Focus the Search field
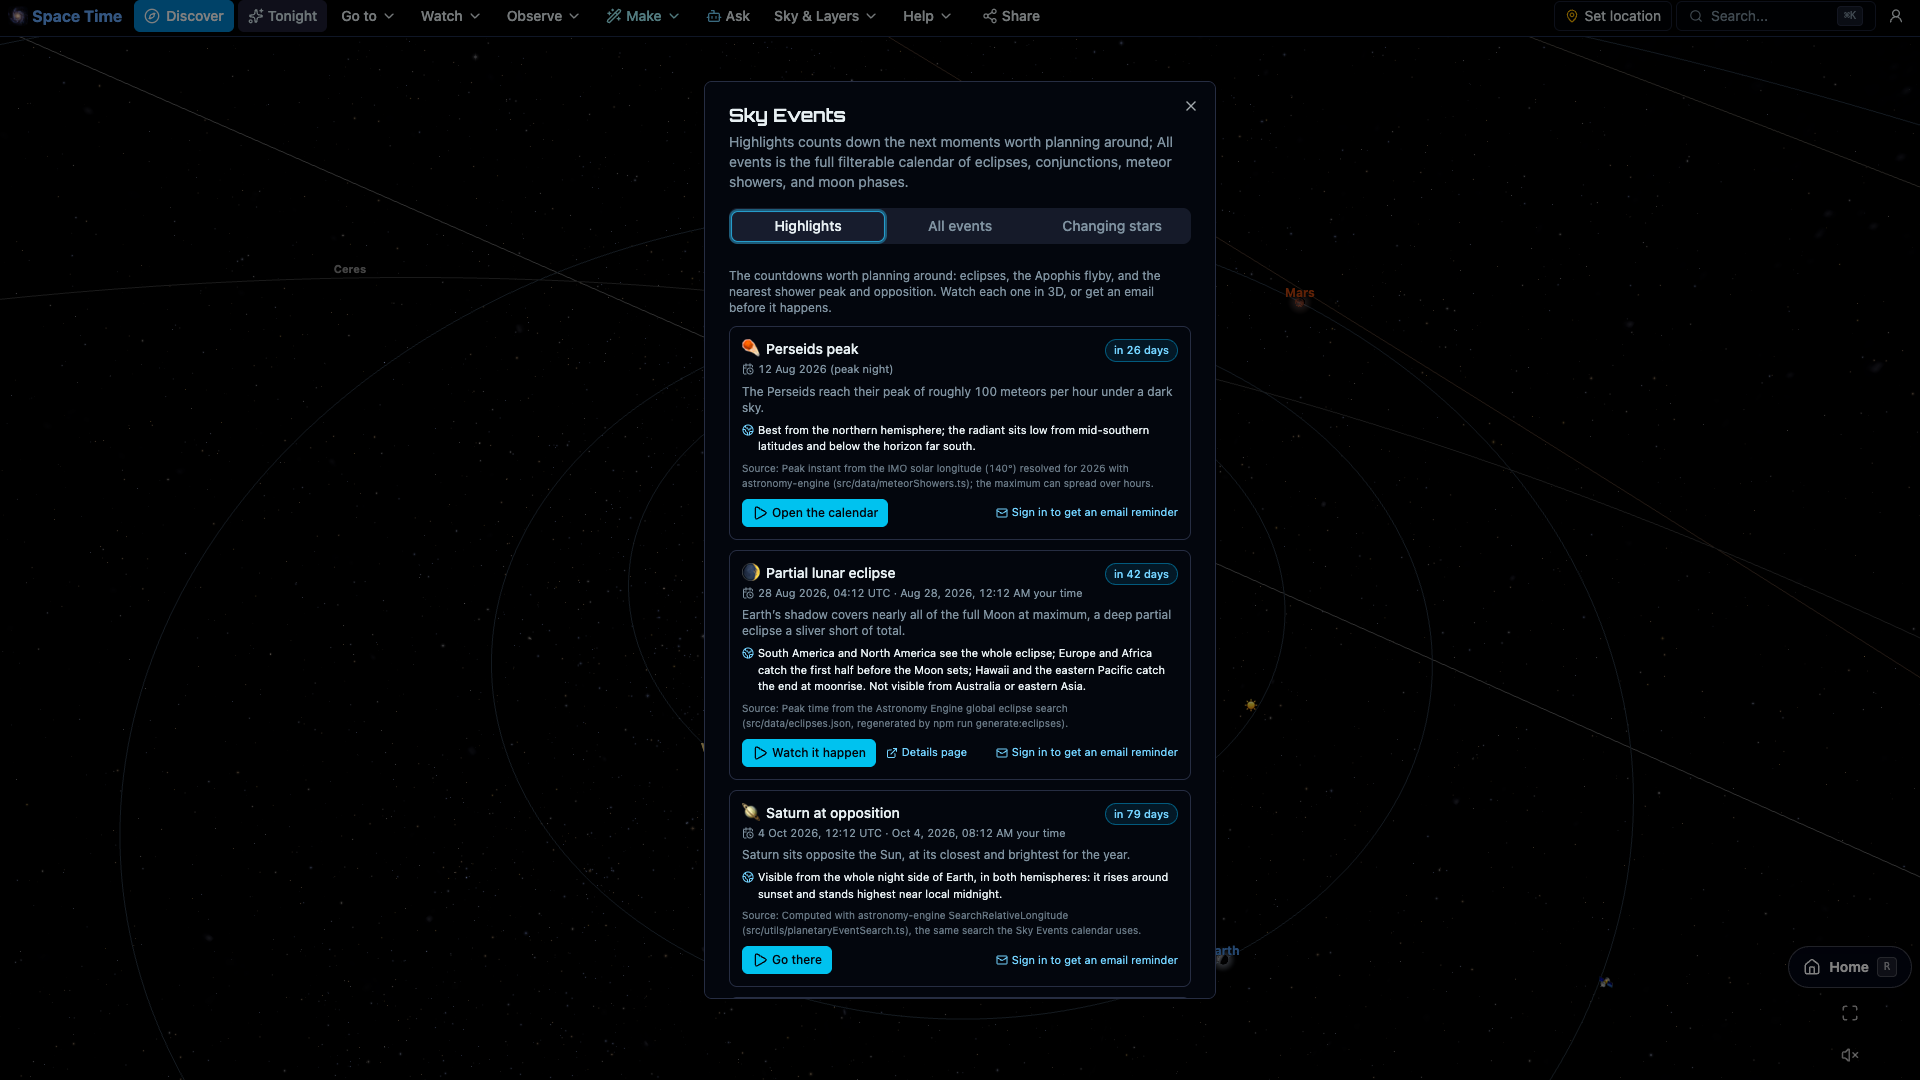The image size is (1920, 1080). click(1774, 16)
